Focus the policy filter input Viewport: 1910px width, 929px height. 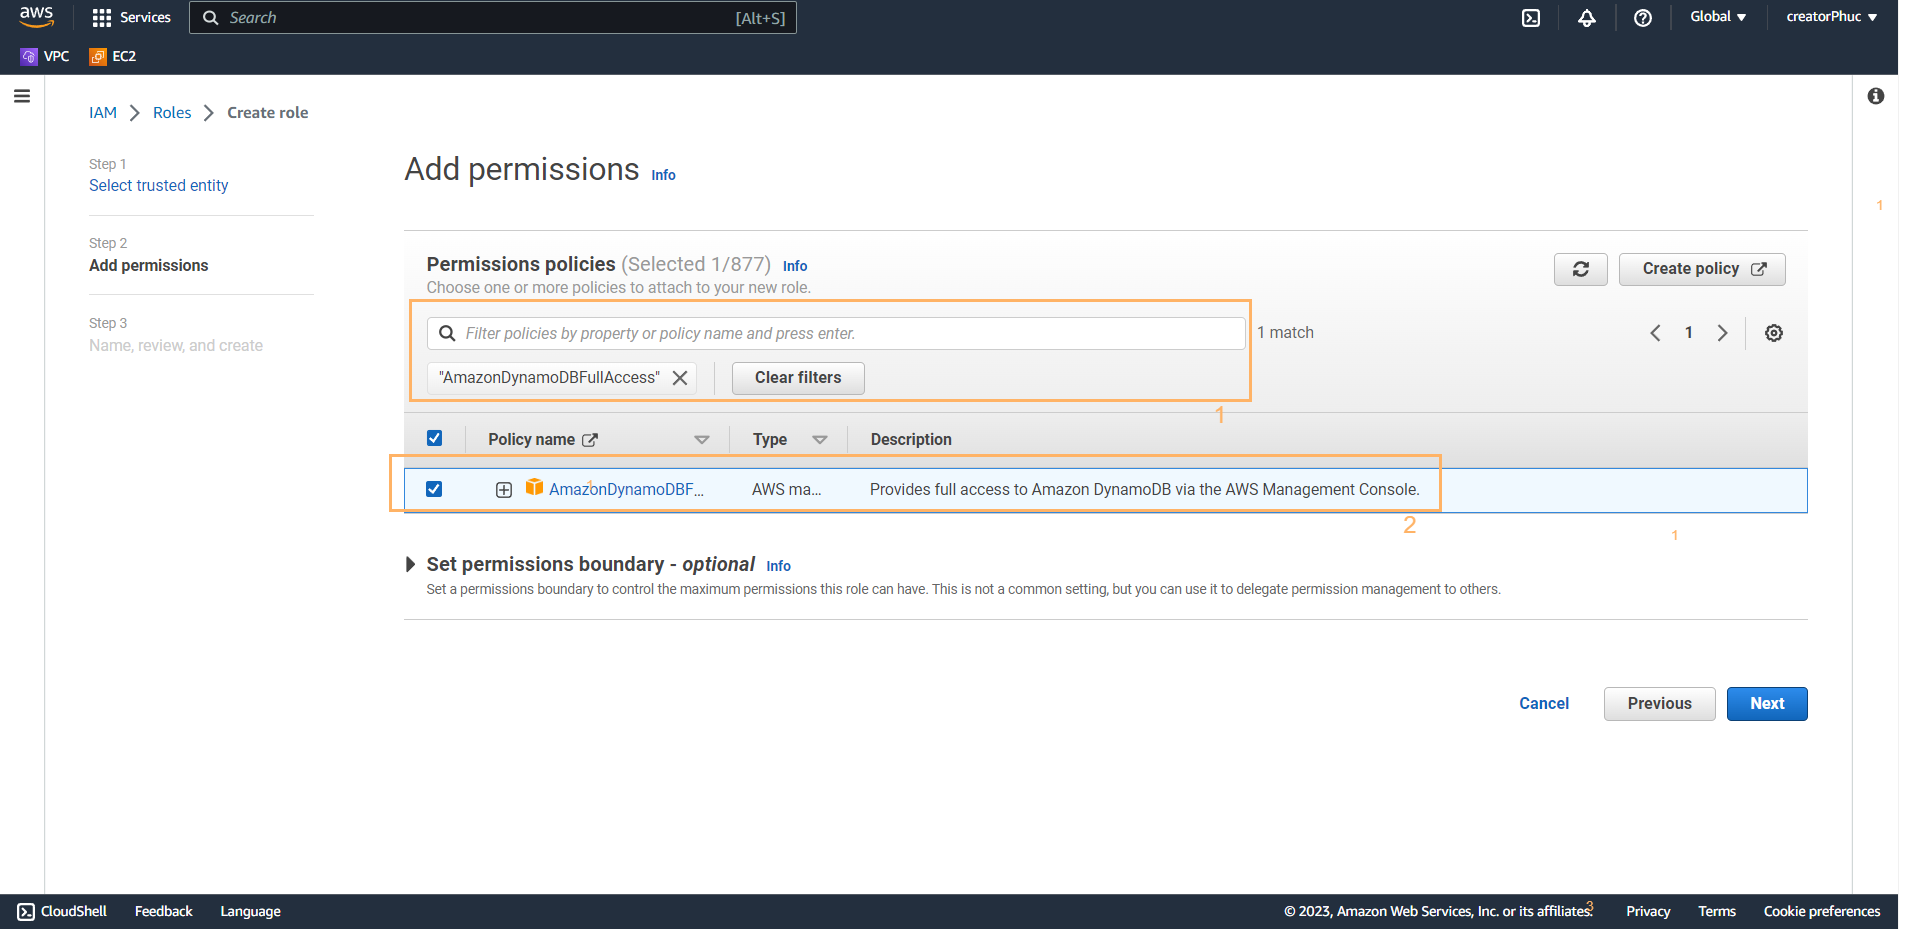836,334
